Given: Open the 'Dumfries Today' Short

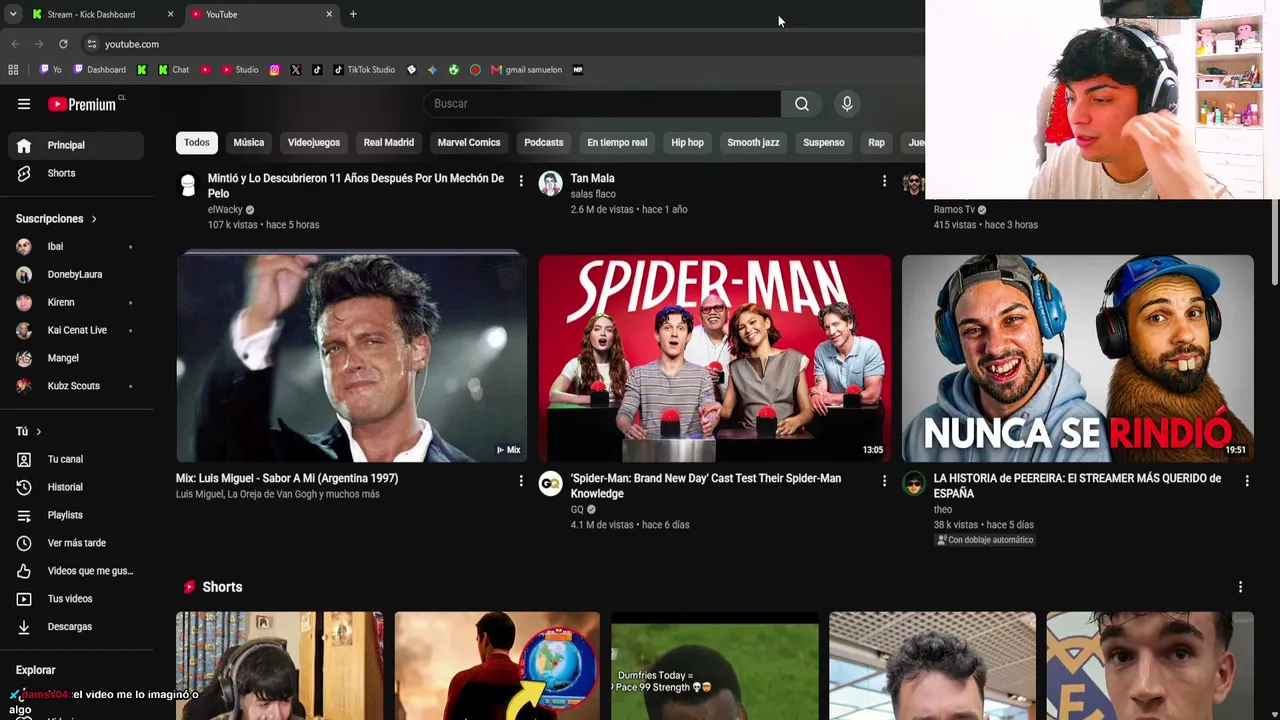Looking at the screenshot, I should click(x=715, y=666).
